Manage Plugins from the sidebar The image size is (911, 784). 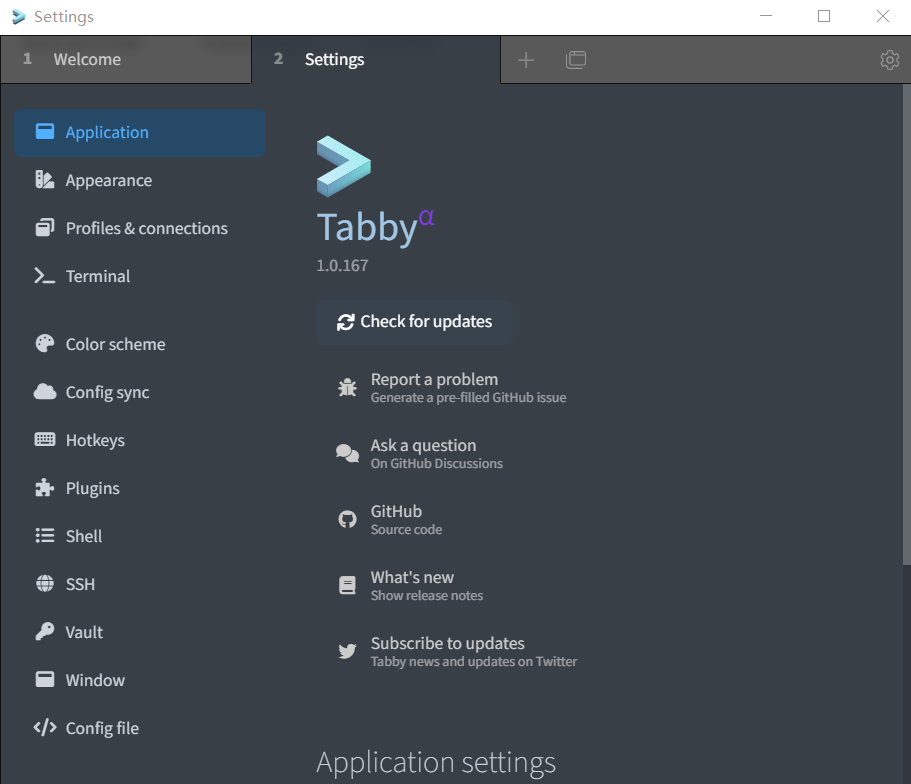tap(92, 488)
